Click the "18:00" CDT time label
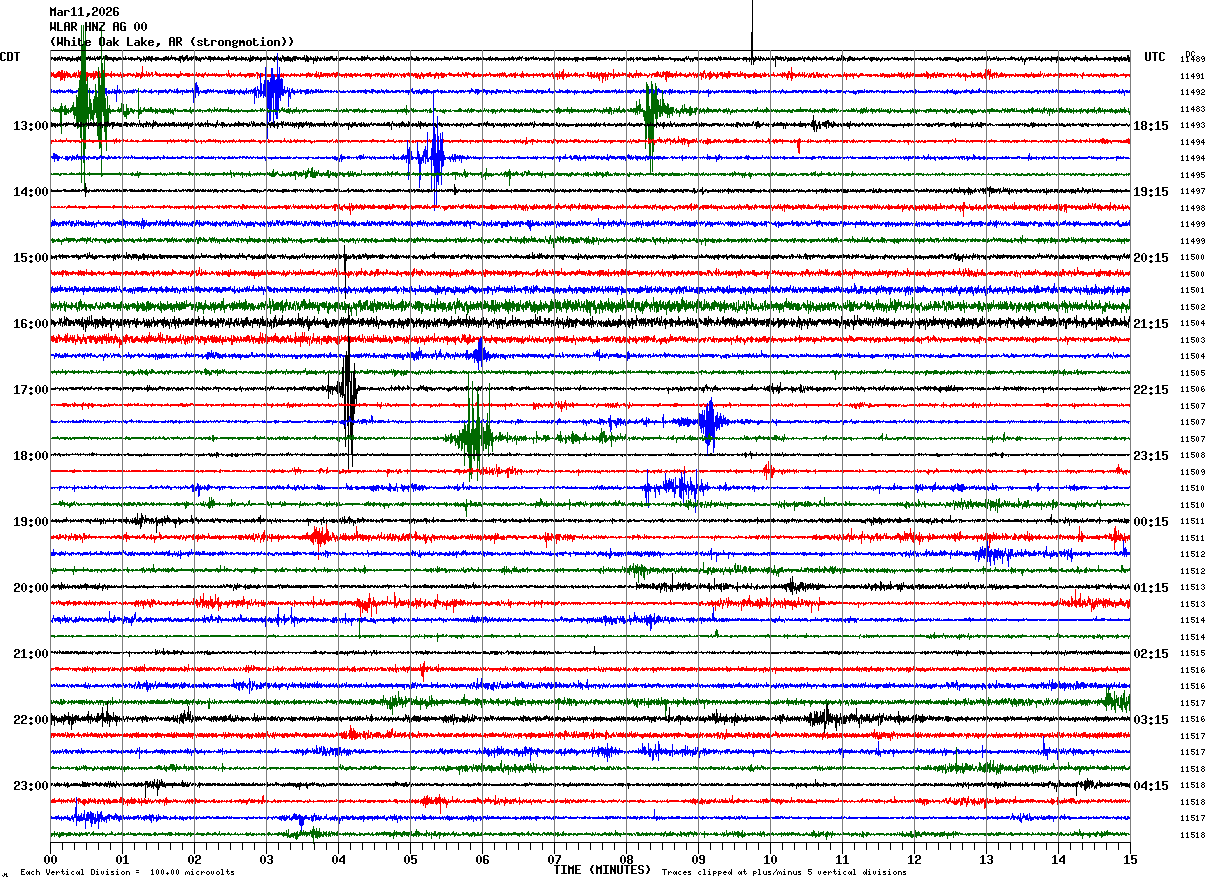Viewport: 1210px width, 886px height. pyautogui.click(x=31, y=456)
